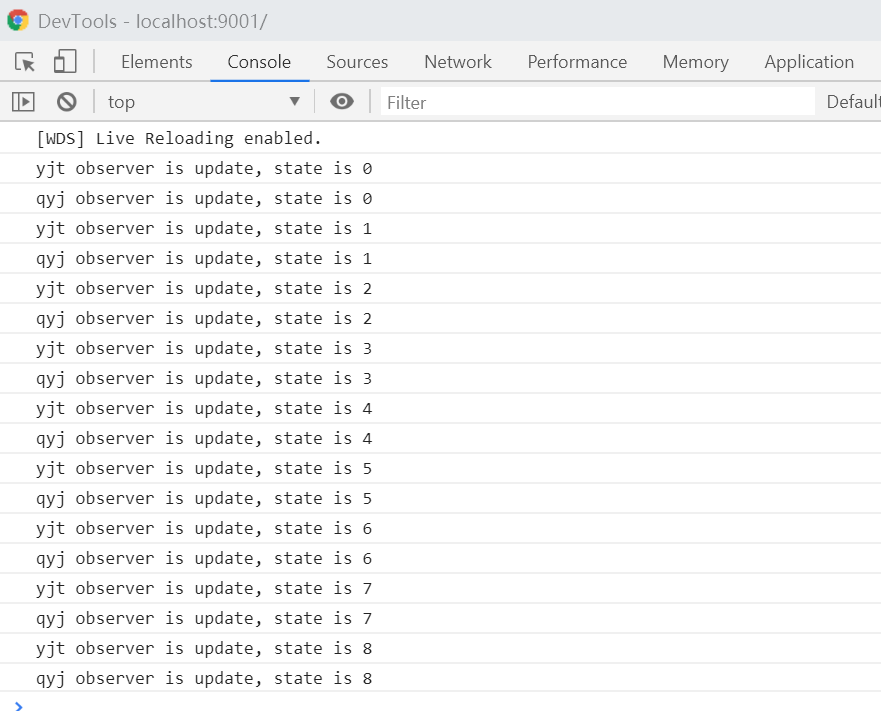This screenshot has width=881, height=711.
Task: Open the Default log levels dropdown
Action: (852, 101)
